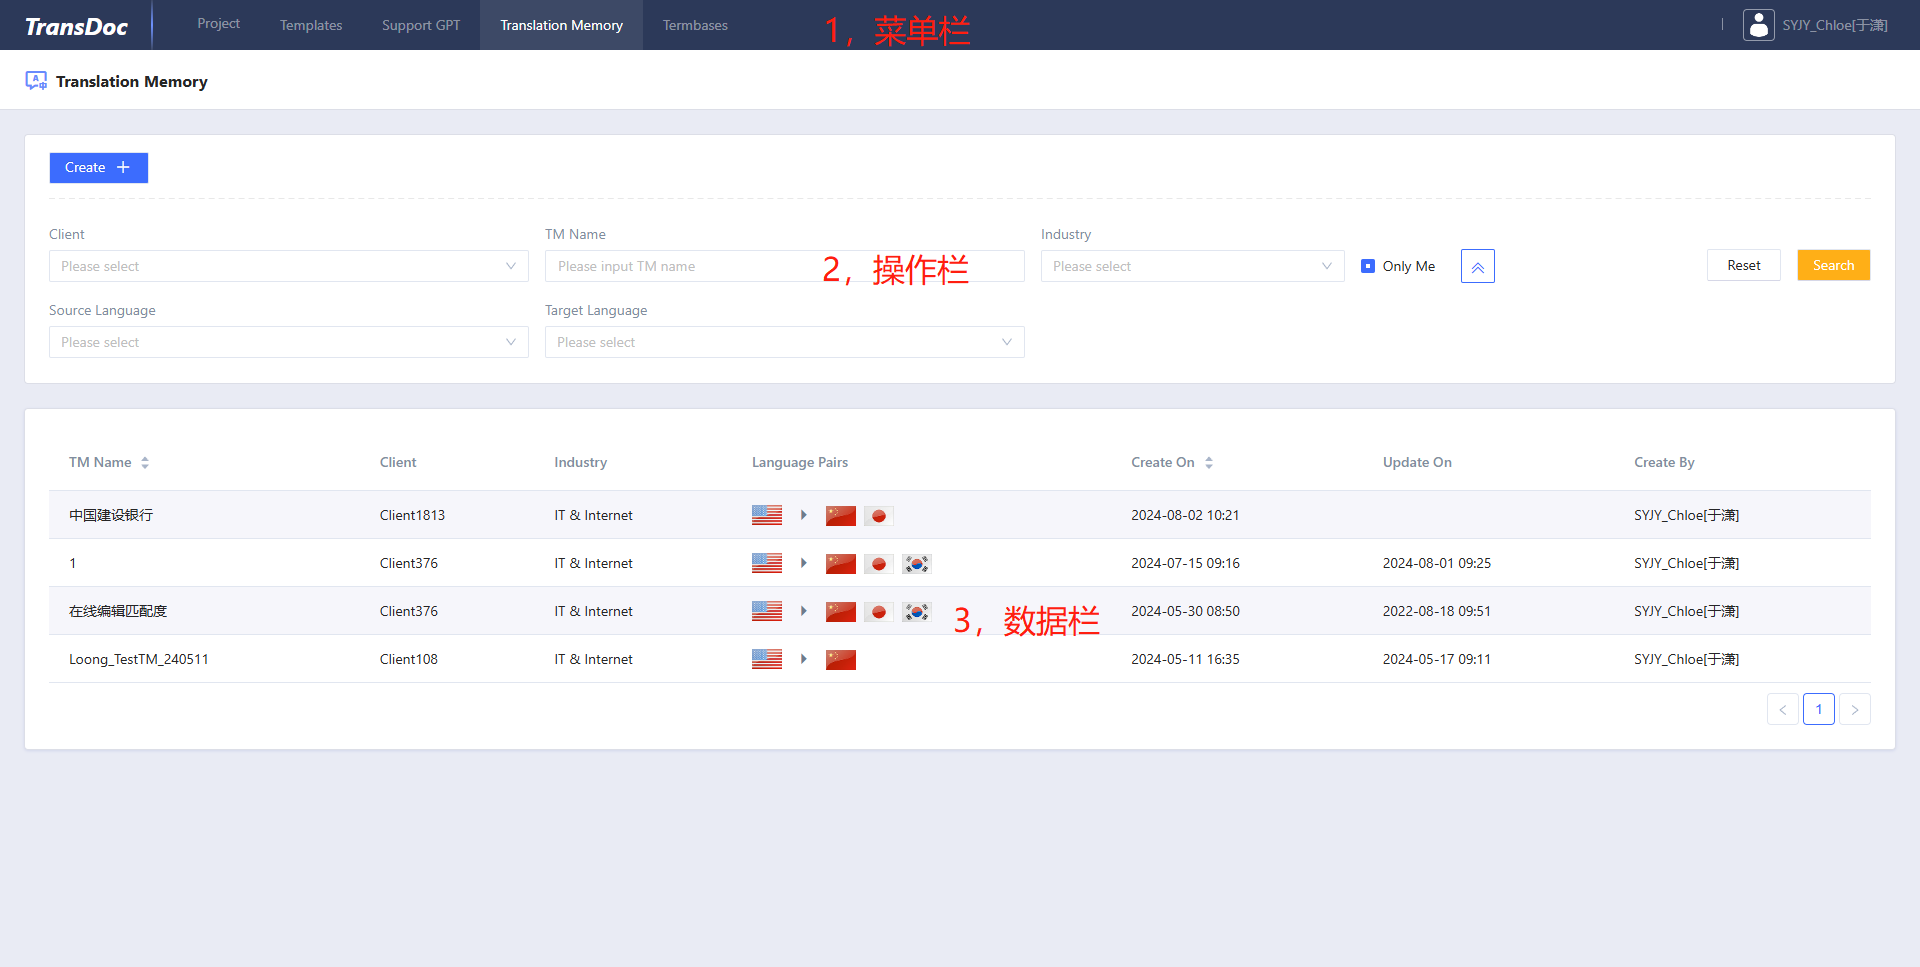Image resolution: width=1920 pixels, height=967 pixels.
Task: Select the 中国建设银行 TM name
Action: (111, 515)
